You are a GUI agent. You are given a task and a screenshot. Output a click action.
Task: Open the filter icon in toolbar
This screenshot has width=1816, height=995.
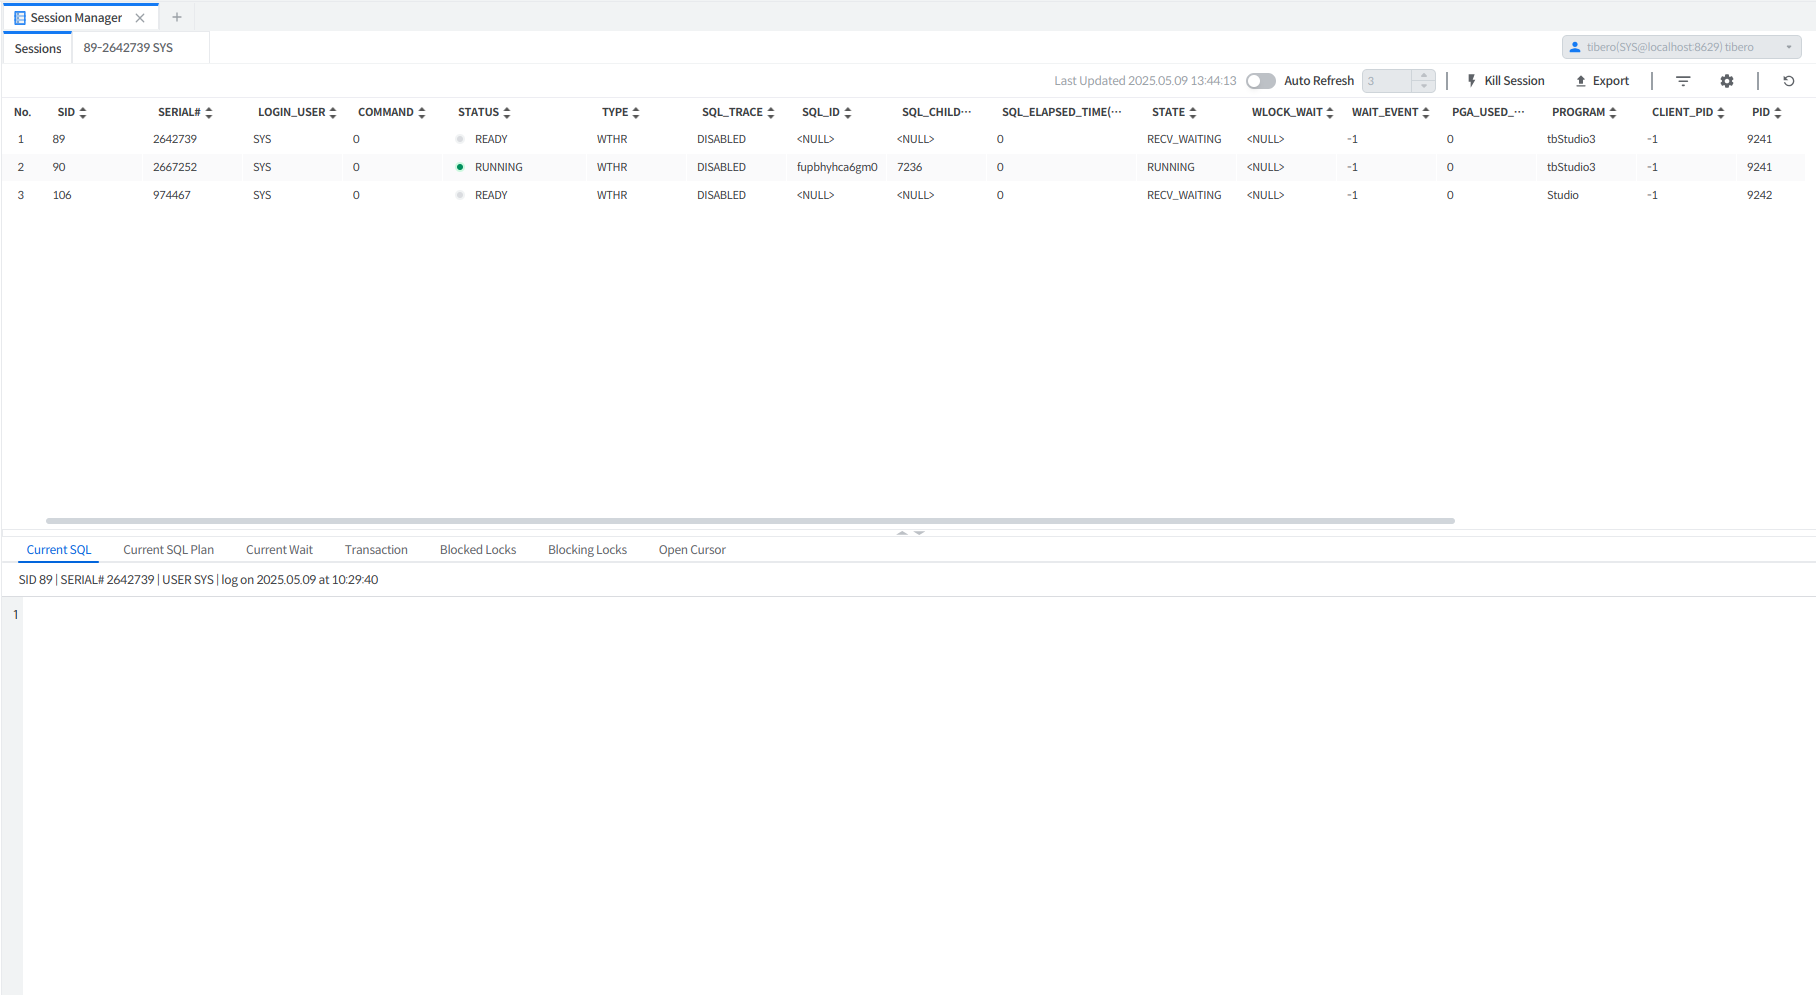[1683, 81]
